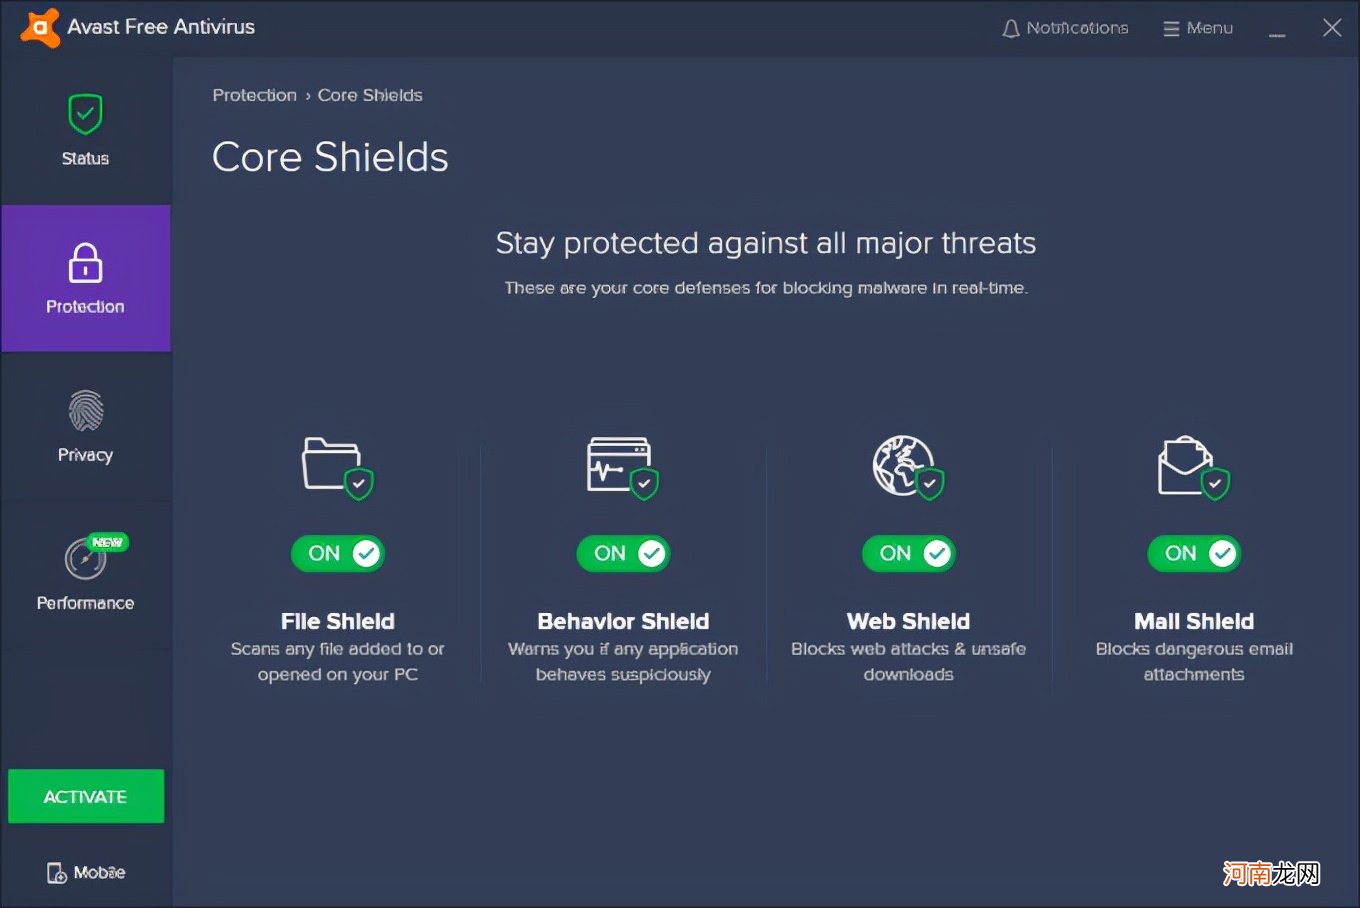Click the Web Shield title
This screenshot has width=1360, height=908.
point(908,621)
